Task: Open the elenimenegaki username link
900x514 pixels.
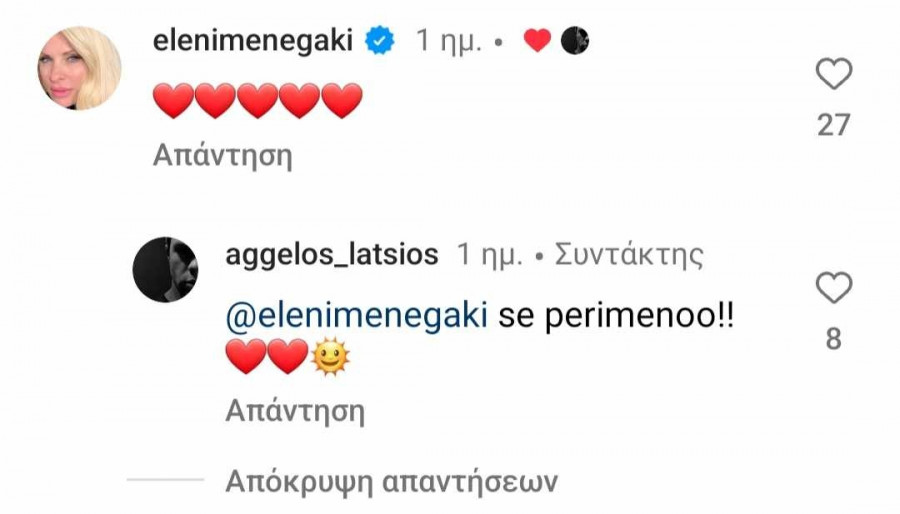Action: tap(253, 41)
